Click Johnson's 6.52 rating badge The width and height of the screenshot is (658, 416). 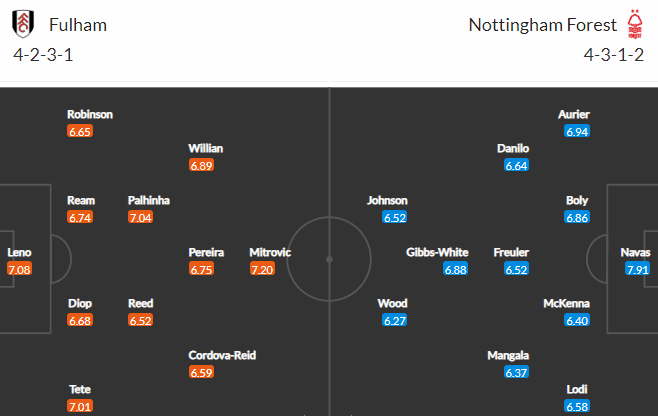[x=395, y=217]
